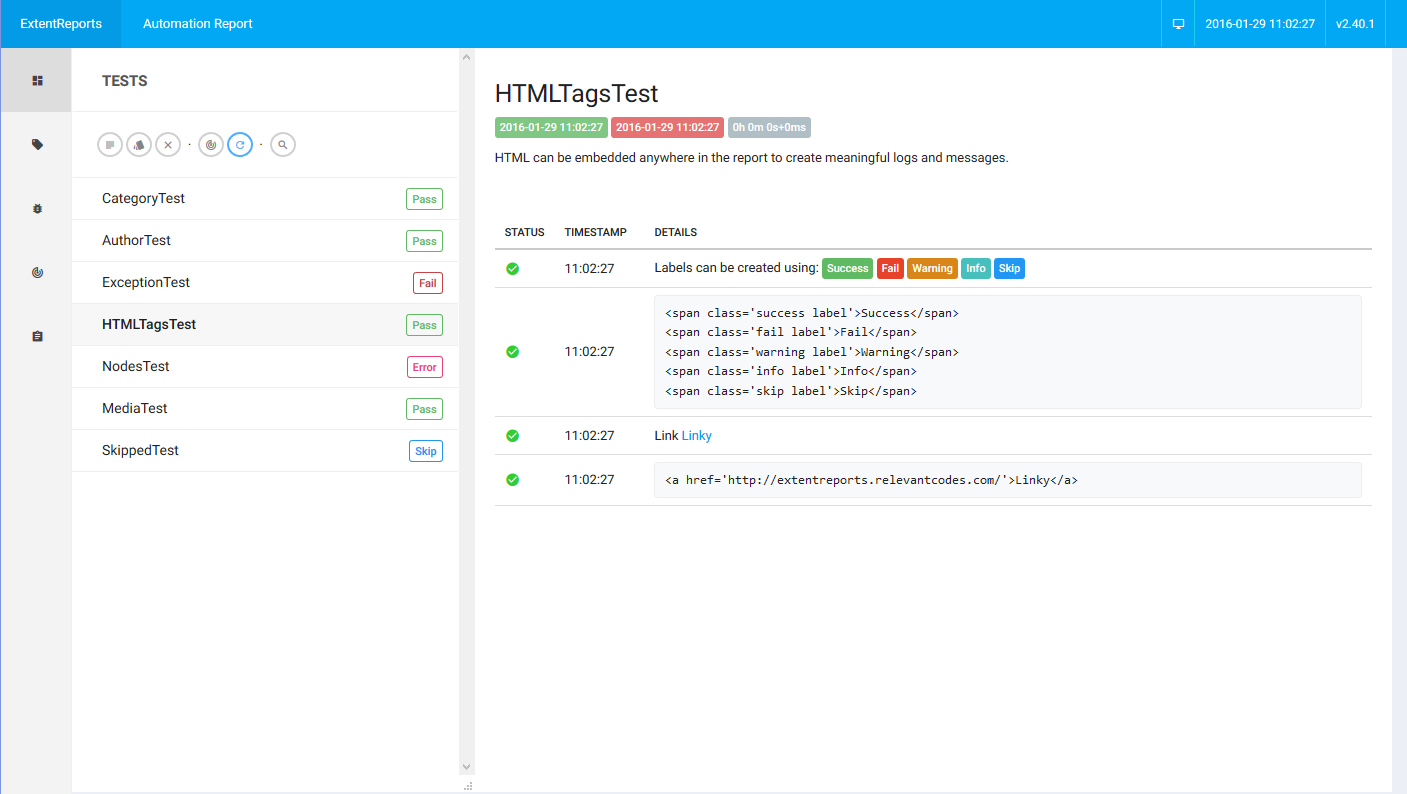
Task: Select NodesTest in the tests list
Action: (136, 367)
